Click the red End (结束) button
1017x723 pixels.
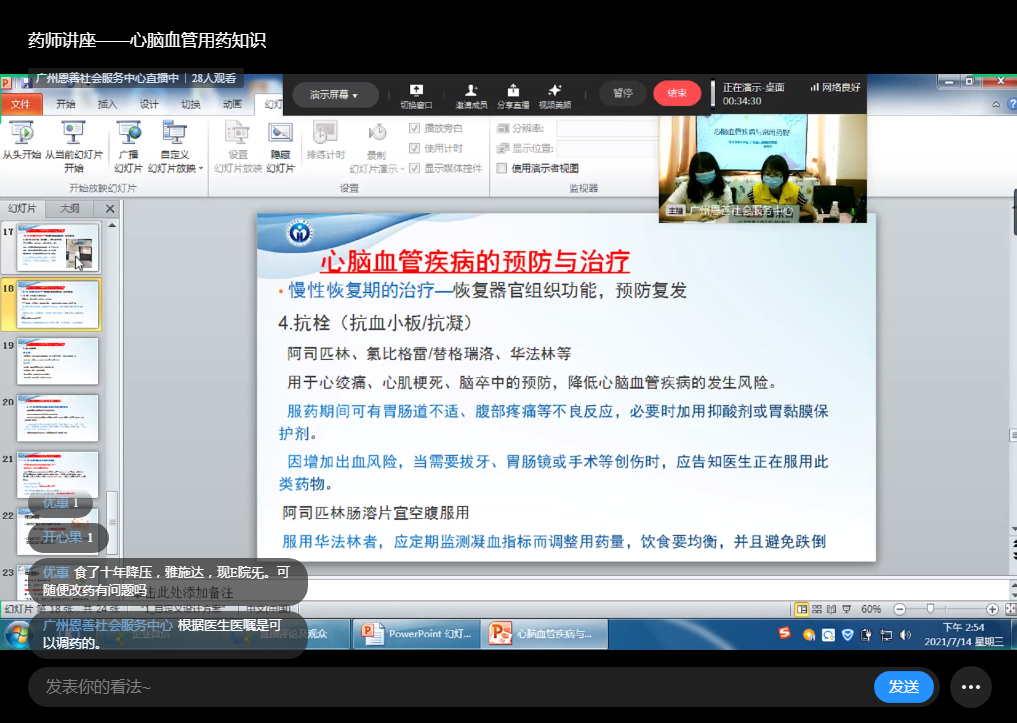click(x=677, y=93)
